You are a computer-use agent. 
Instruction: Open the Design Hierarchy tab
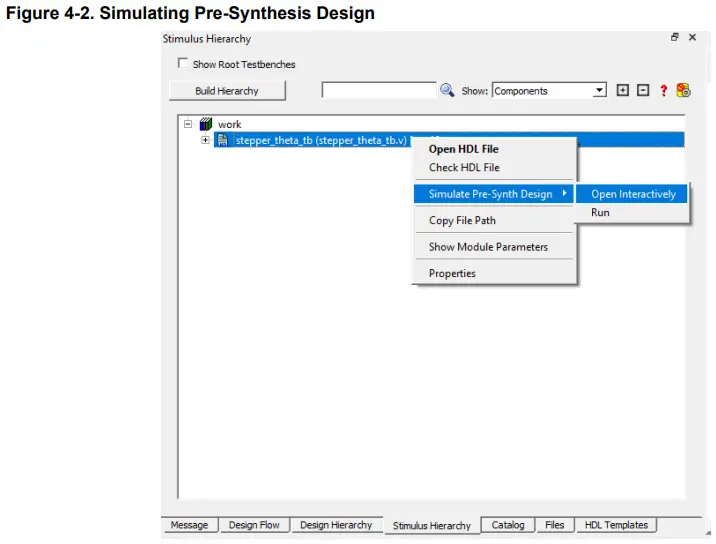coord(336,525)
